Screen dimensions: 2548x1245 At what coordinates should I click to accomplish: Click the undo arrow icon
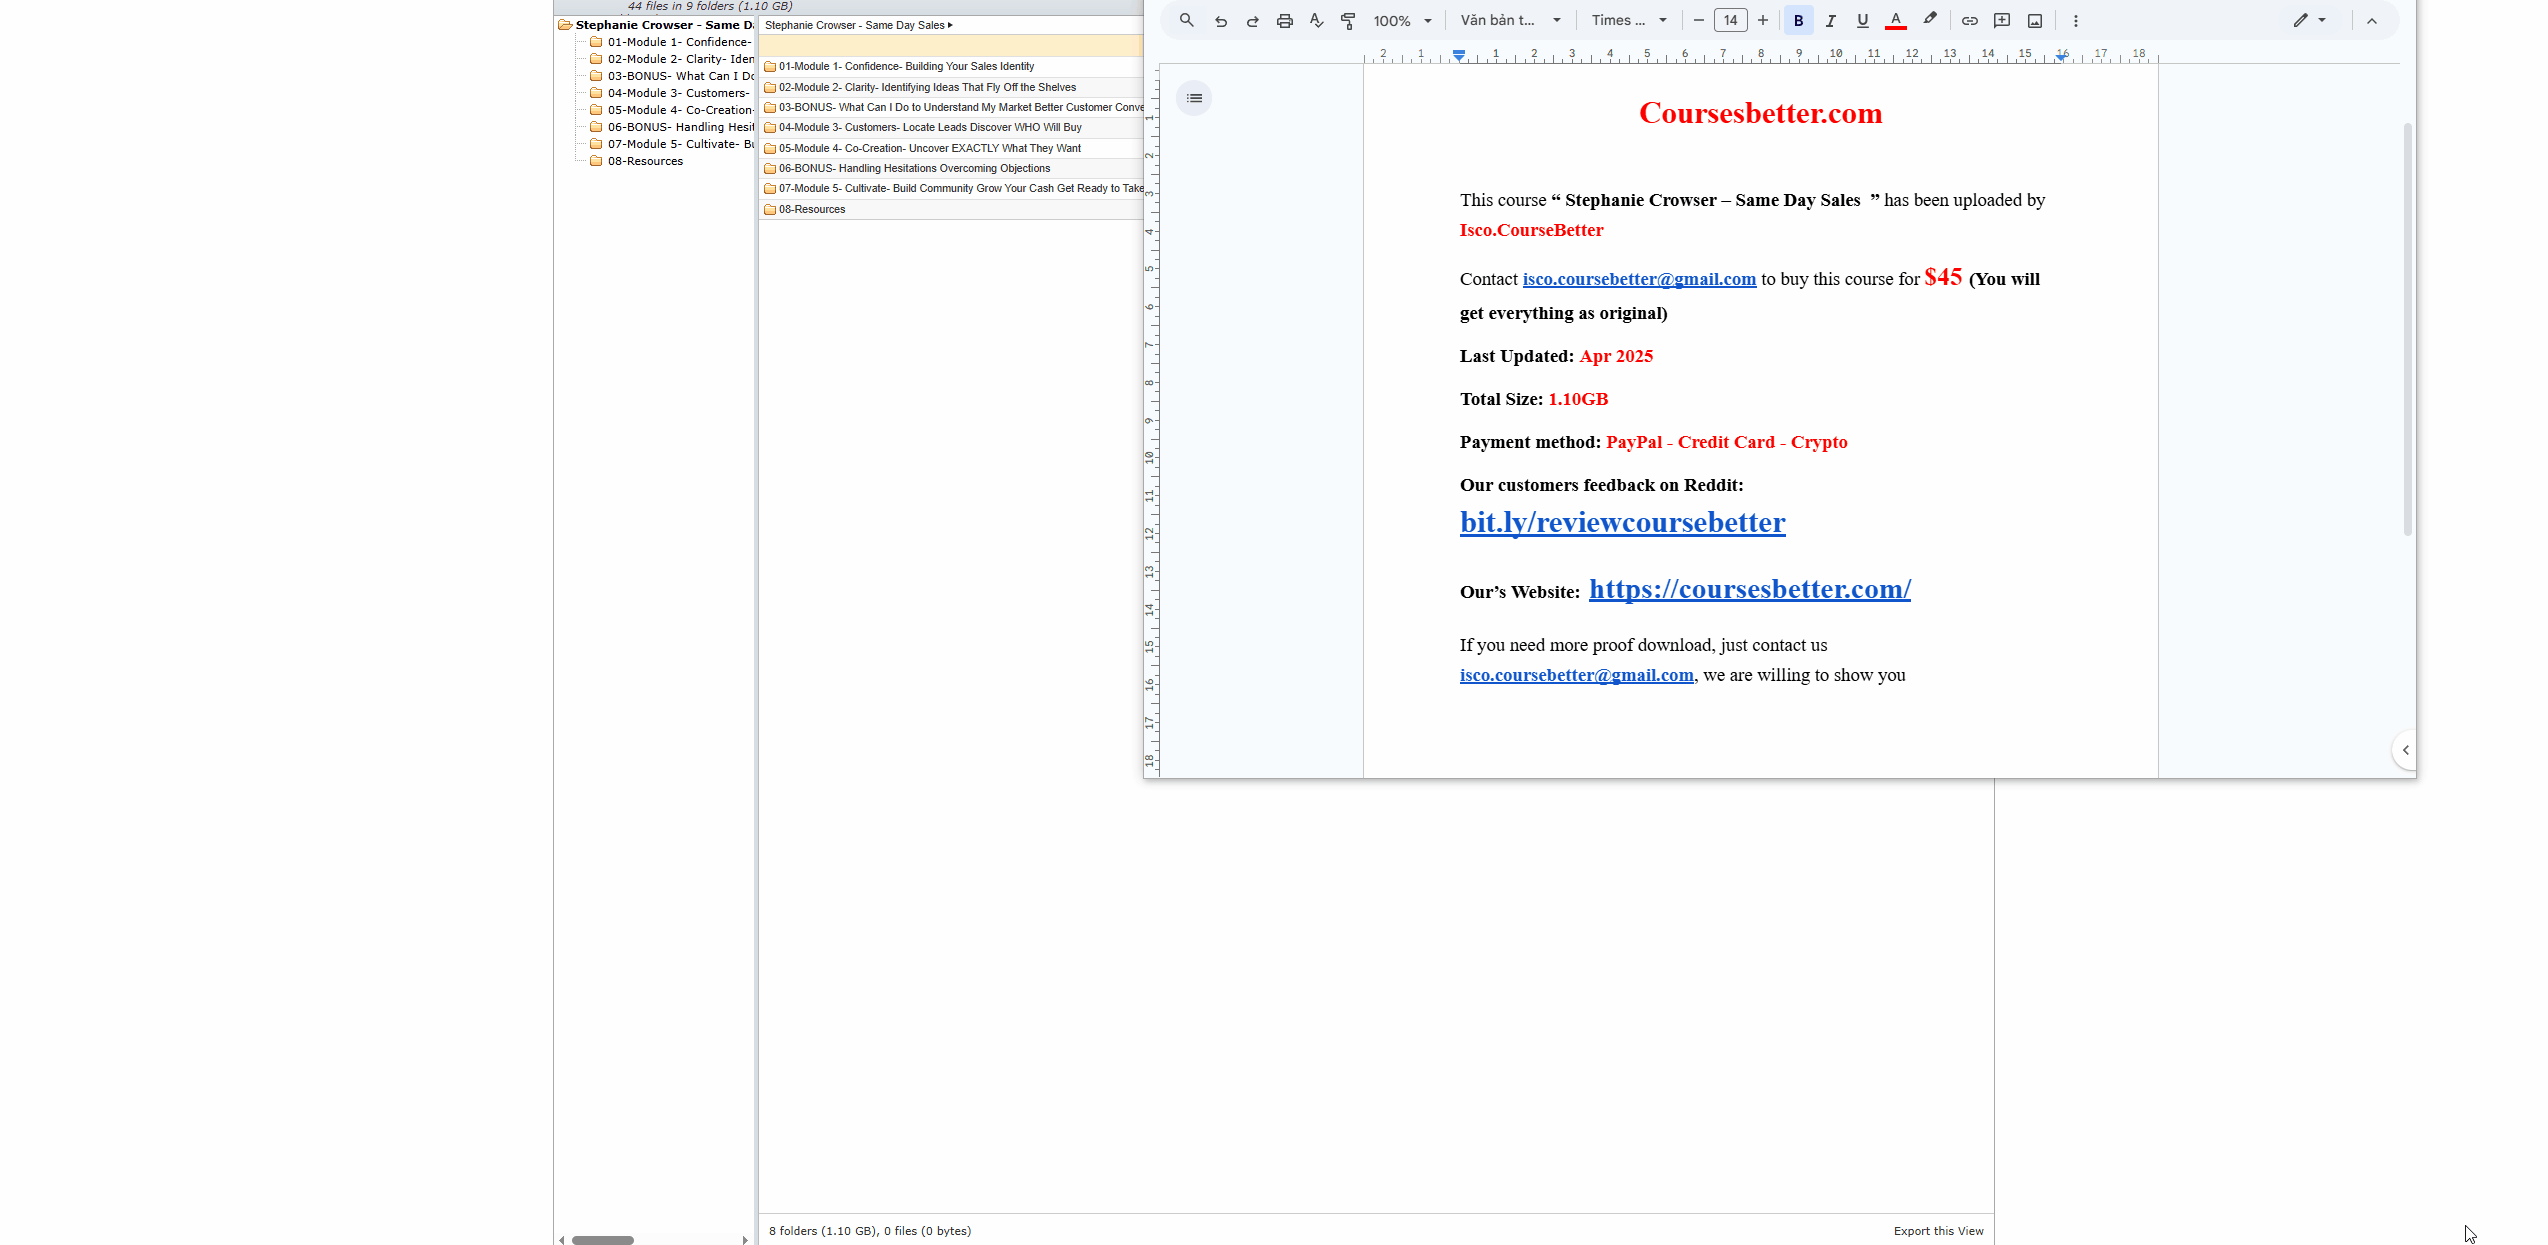(1220, 21)
